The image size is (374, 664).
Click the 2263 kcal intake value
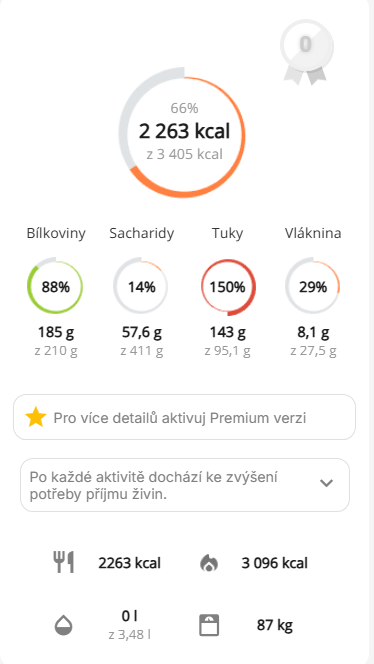(130, 563)
